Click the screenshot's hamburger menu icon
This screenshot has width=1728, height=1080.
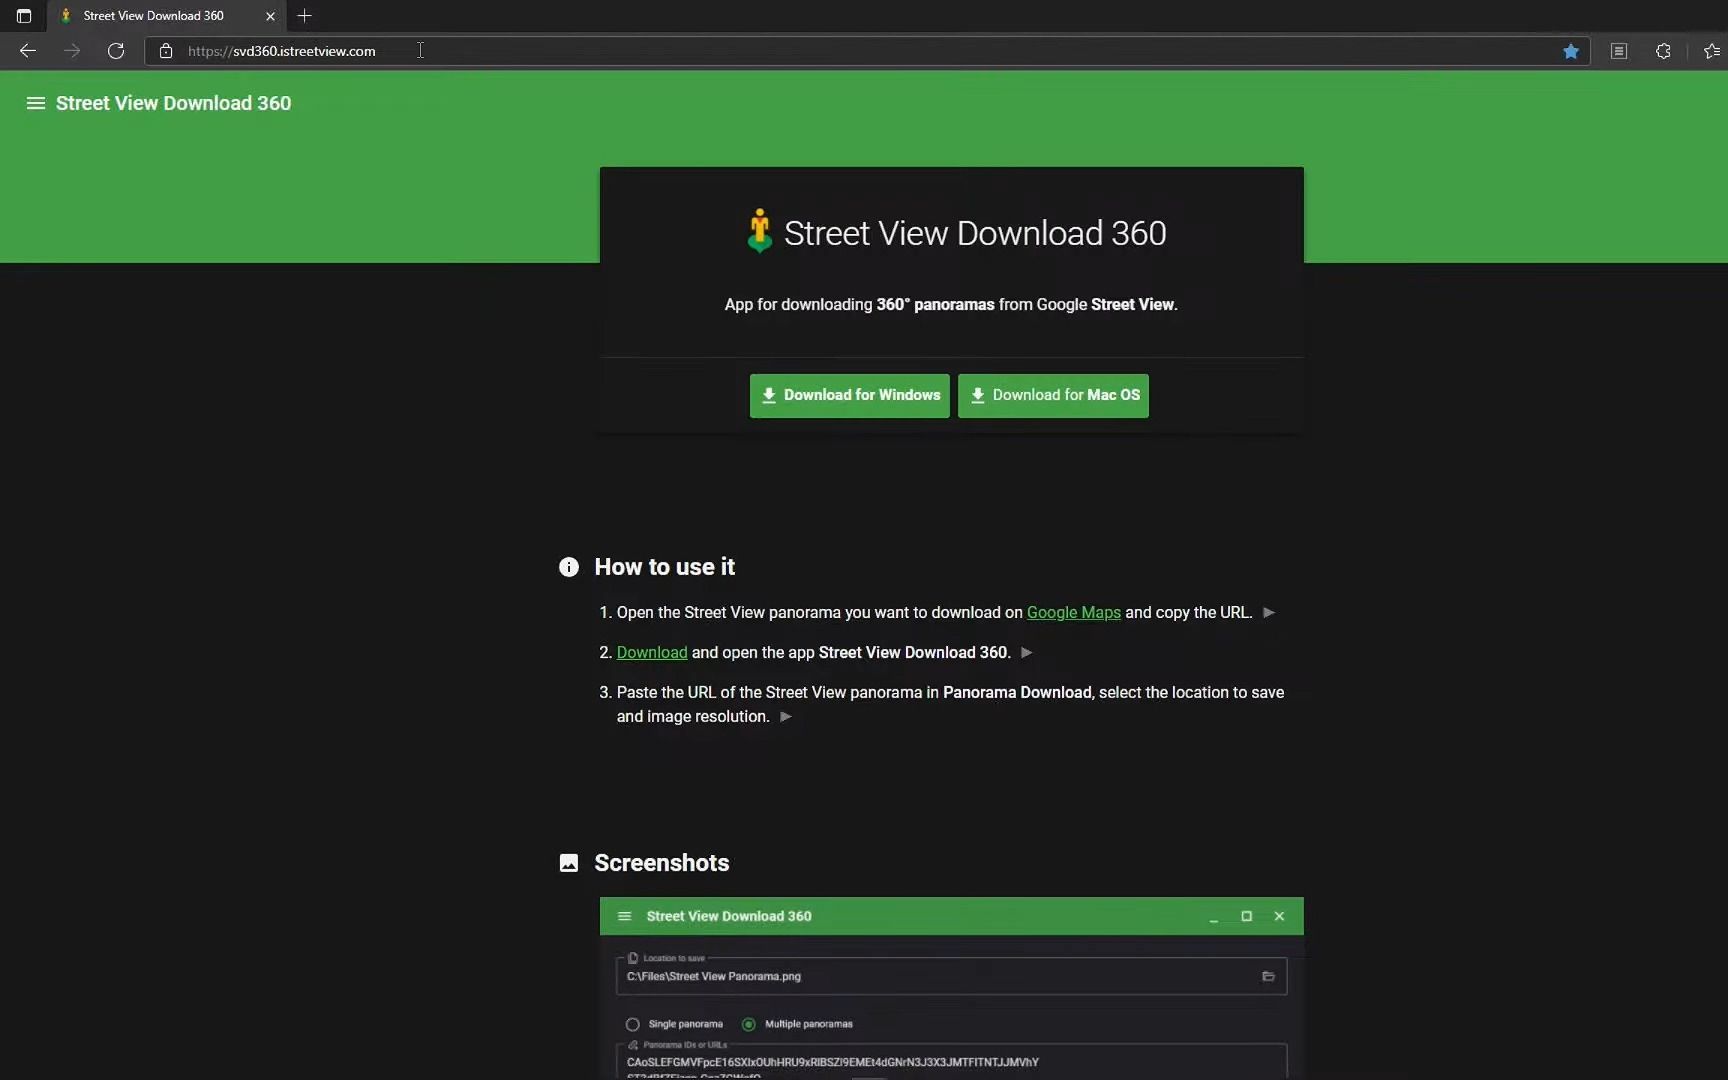point(625,917)
